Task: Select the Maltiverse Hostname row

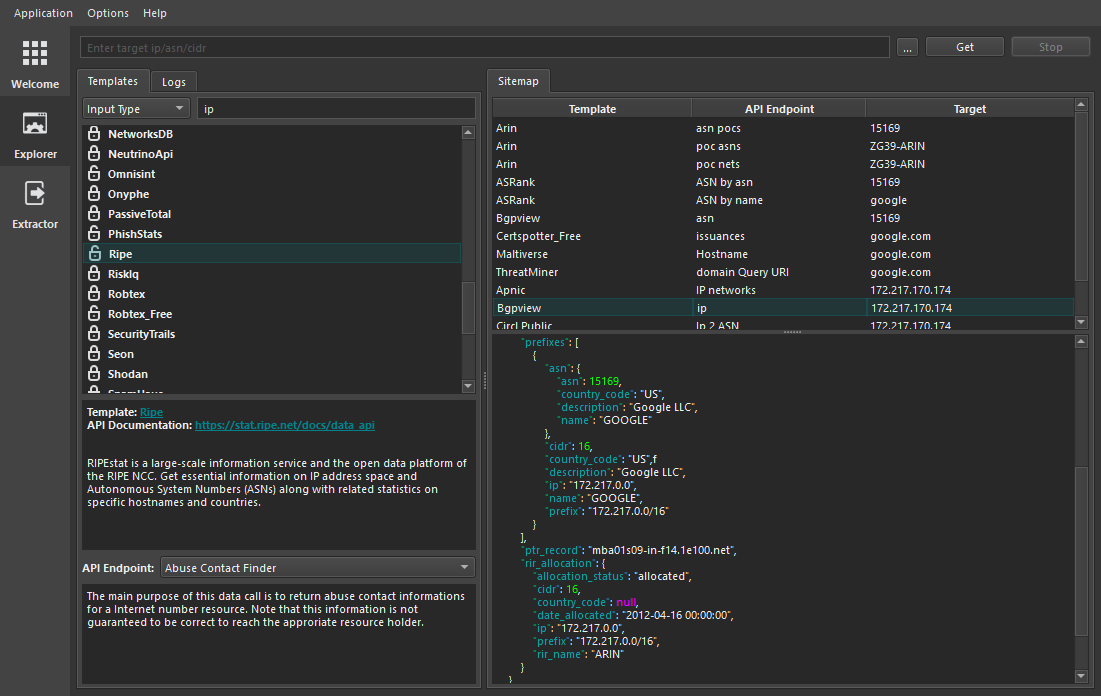Action: (783, 254)
